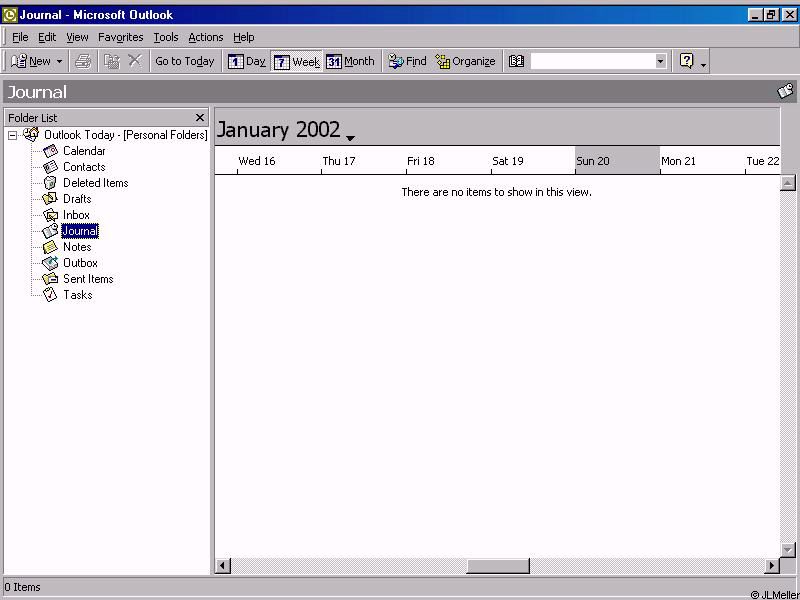The image size is (800, 600).
Task: Click the Deleted Items folder icon
Action: (x=50, y=183)
